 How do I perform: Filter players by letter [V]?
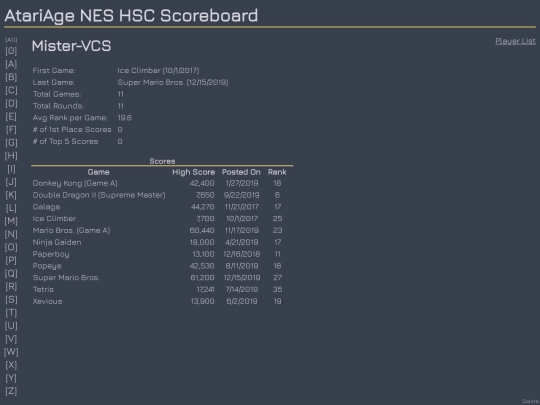point(11,339)
